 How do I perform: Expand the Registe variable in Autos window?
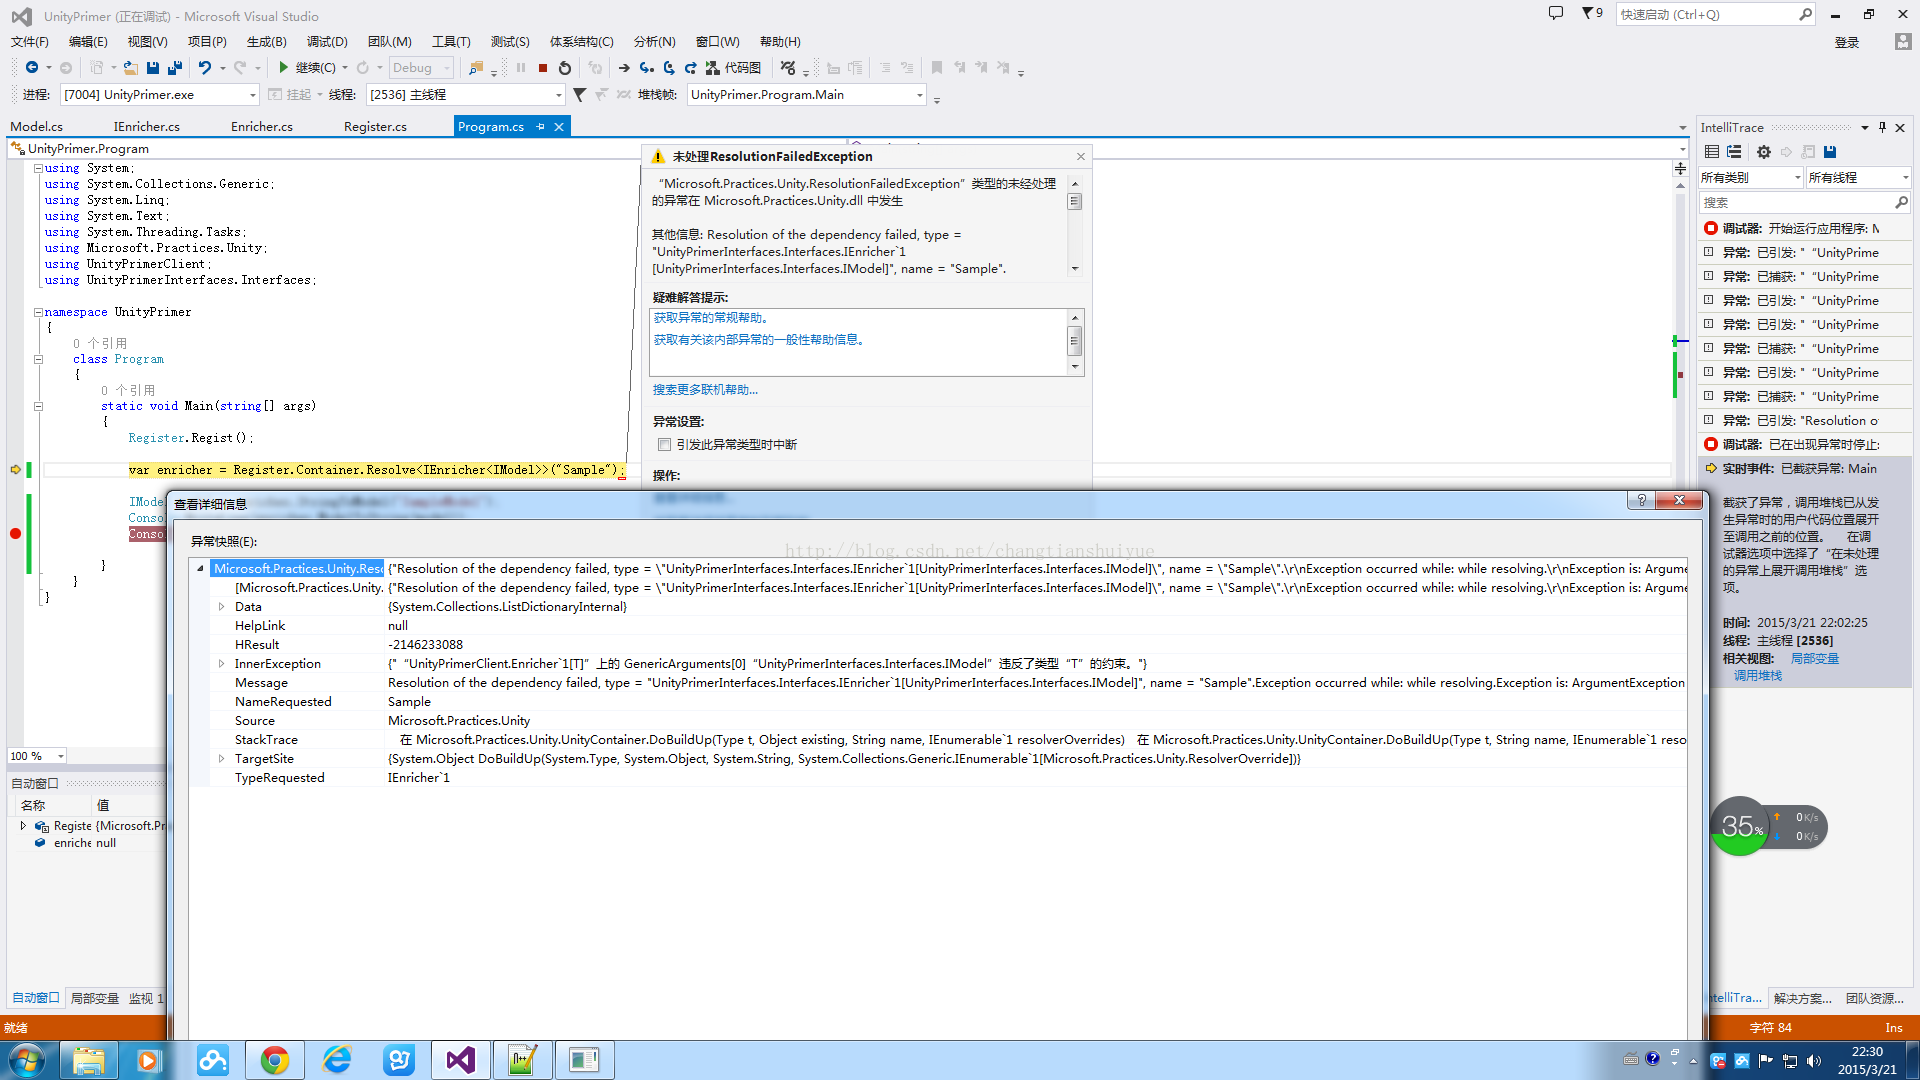(x=23, y=825)
